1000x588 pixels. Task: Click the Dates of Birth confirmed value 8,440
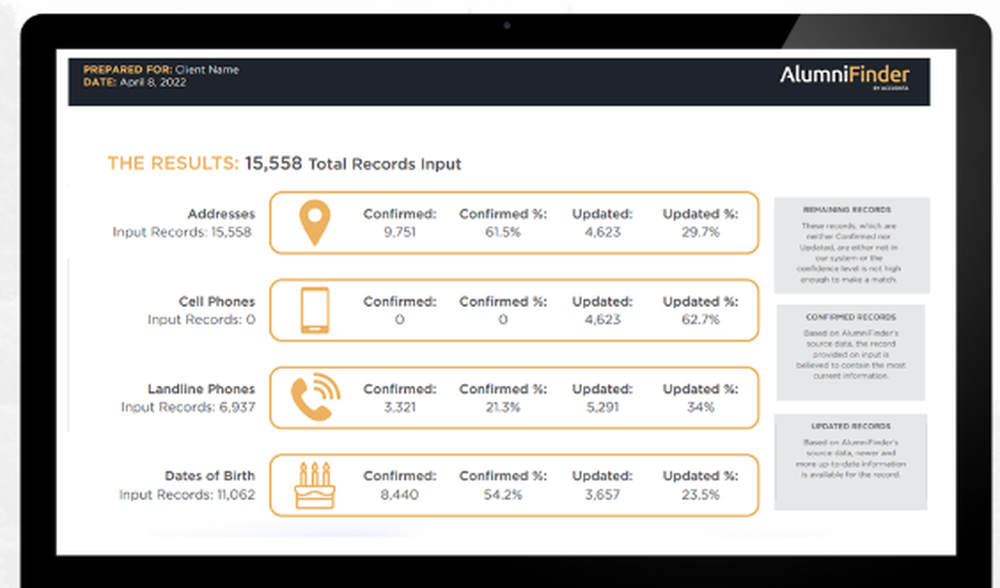point(400,494)
